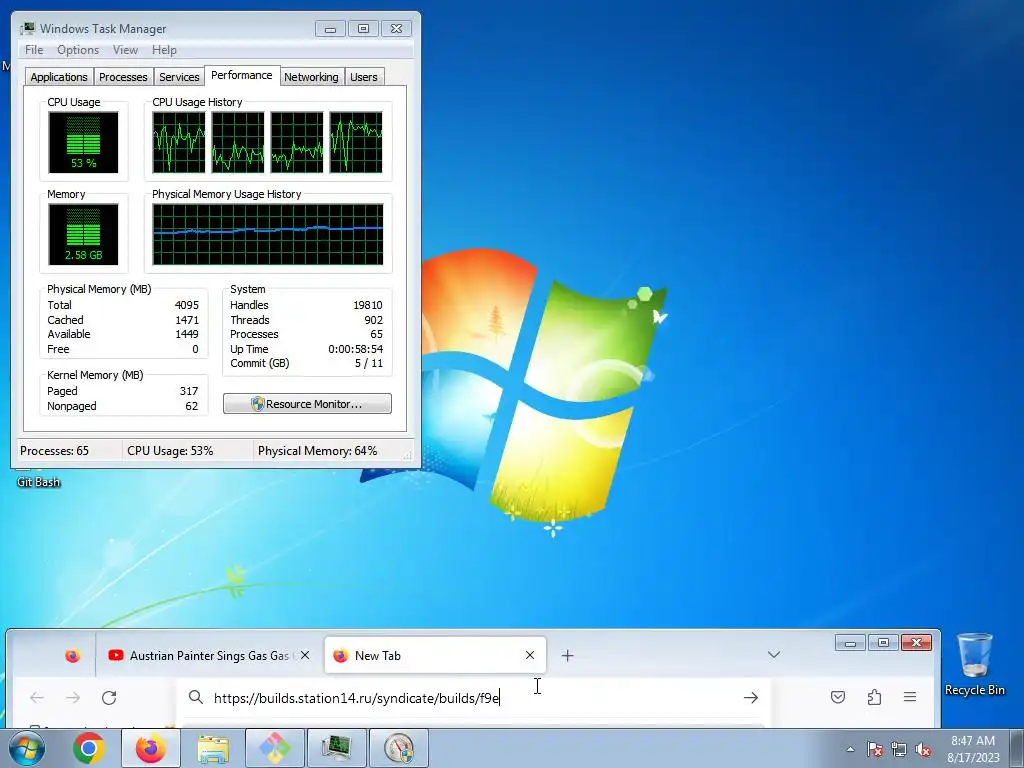Open Action Center flag icon in tray
This screenshot has width=1024, height=768.
click(x=874, y=750)
